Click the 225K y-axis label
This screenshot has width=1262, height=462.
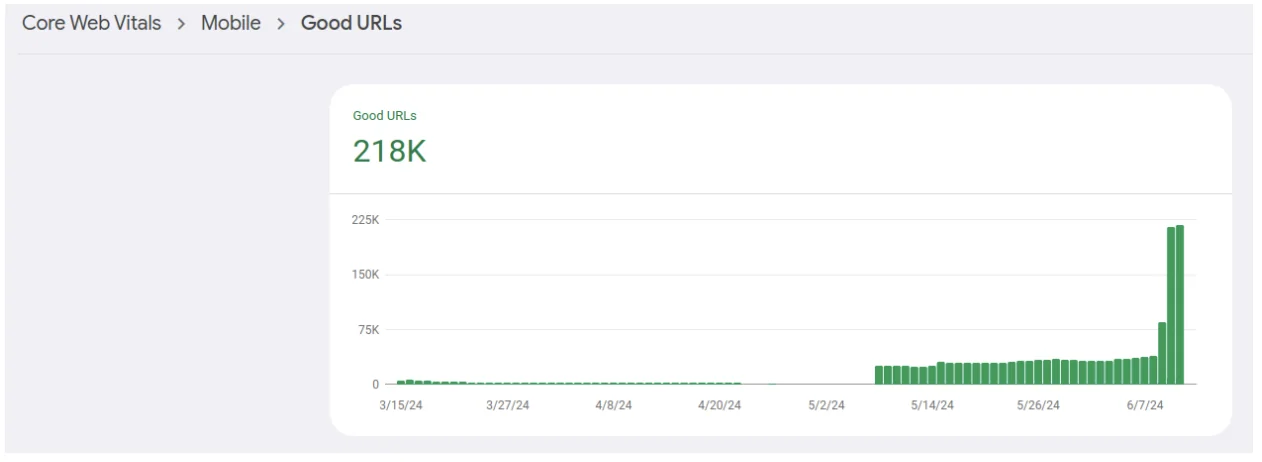(x=366, y=220)
